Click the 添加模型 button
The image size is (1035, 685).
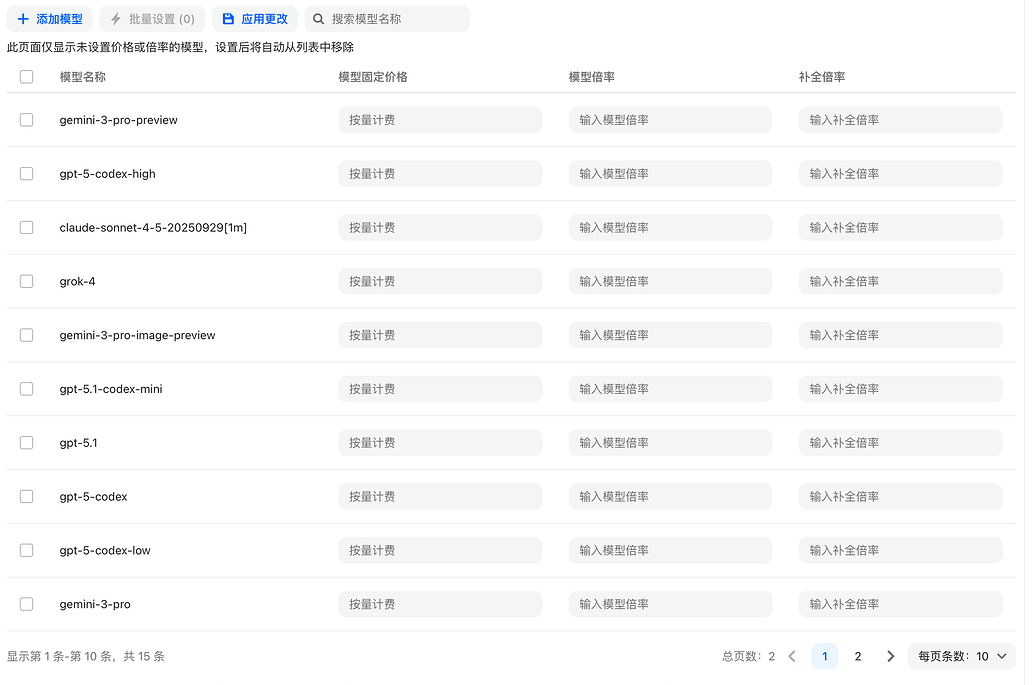(x=50, y=19)
